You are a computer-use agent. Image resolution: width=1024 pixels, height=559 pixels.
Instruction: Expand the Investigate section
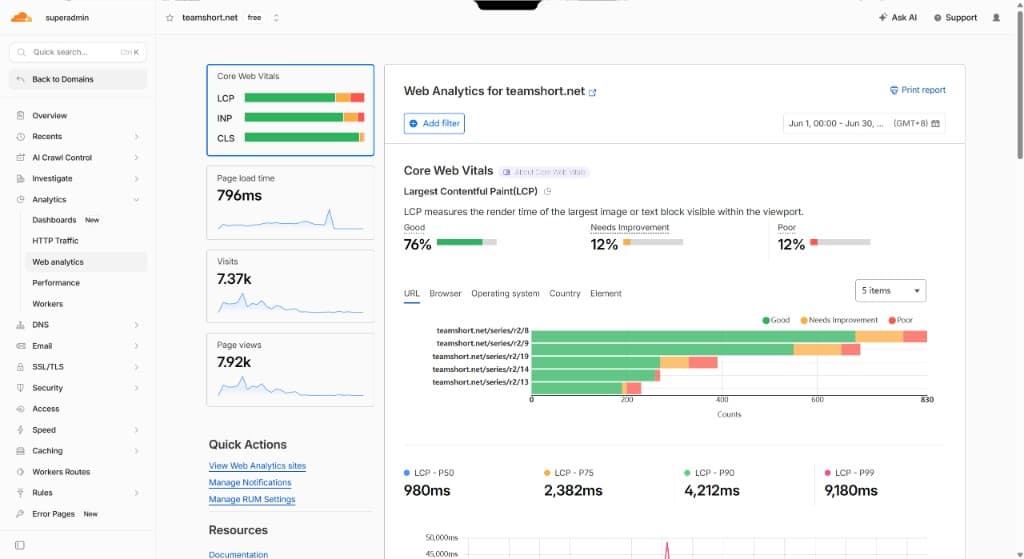tap(136, 178)
